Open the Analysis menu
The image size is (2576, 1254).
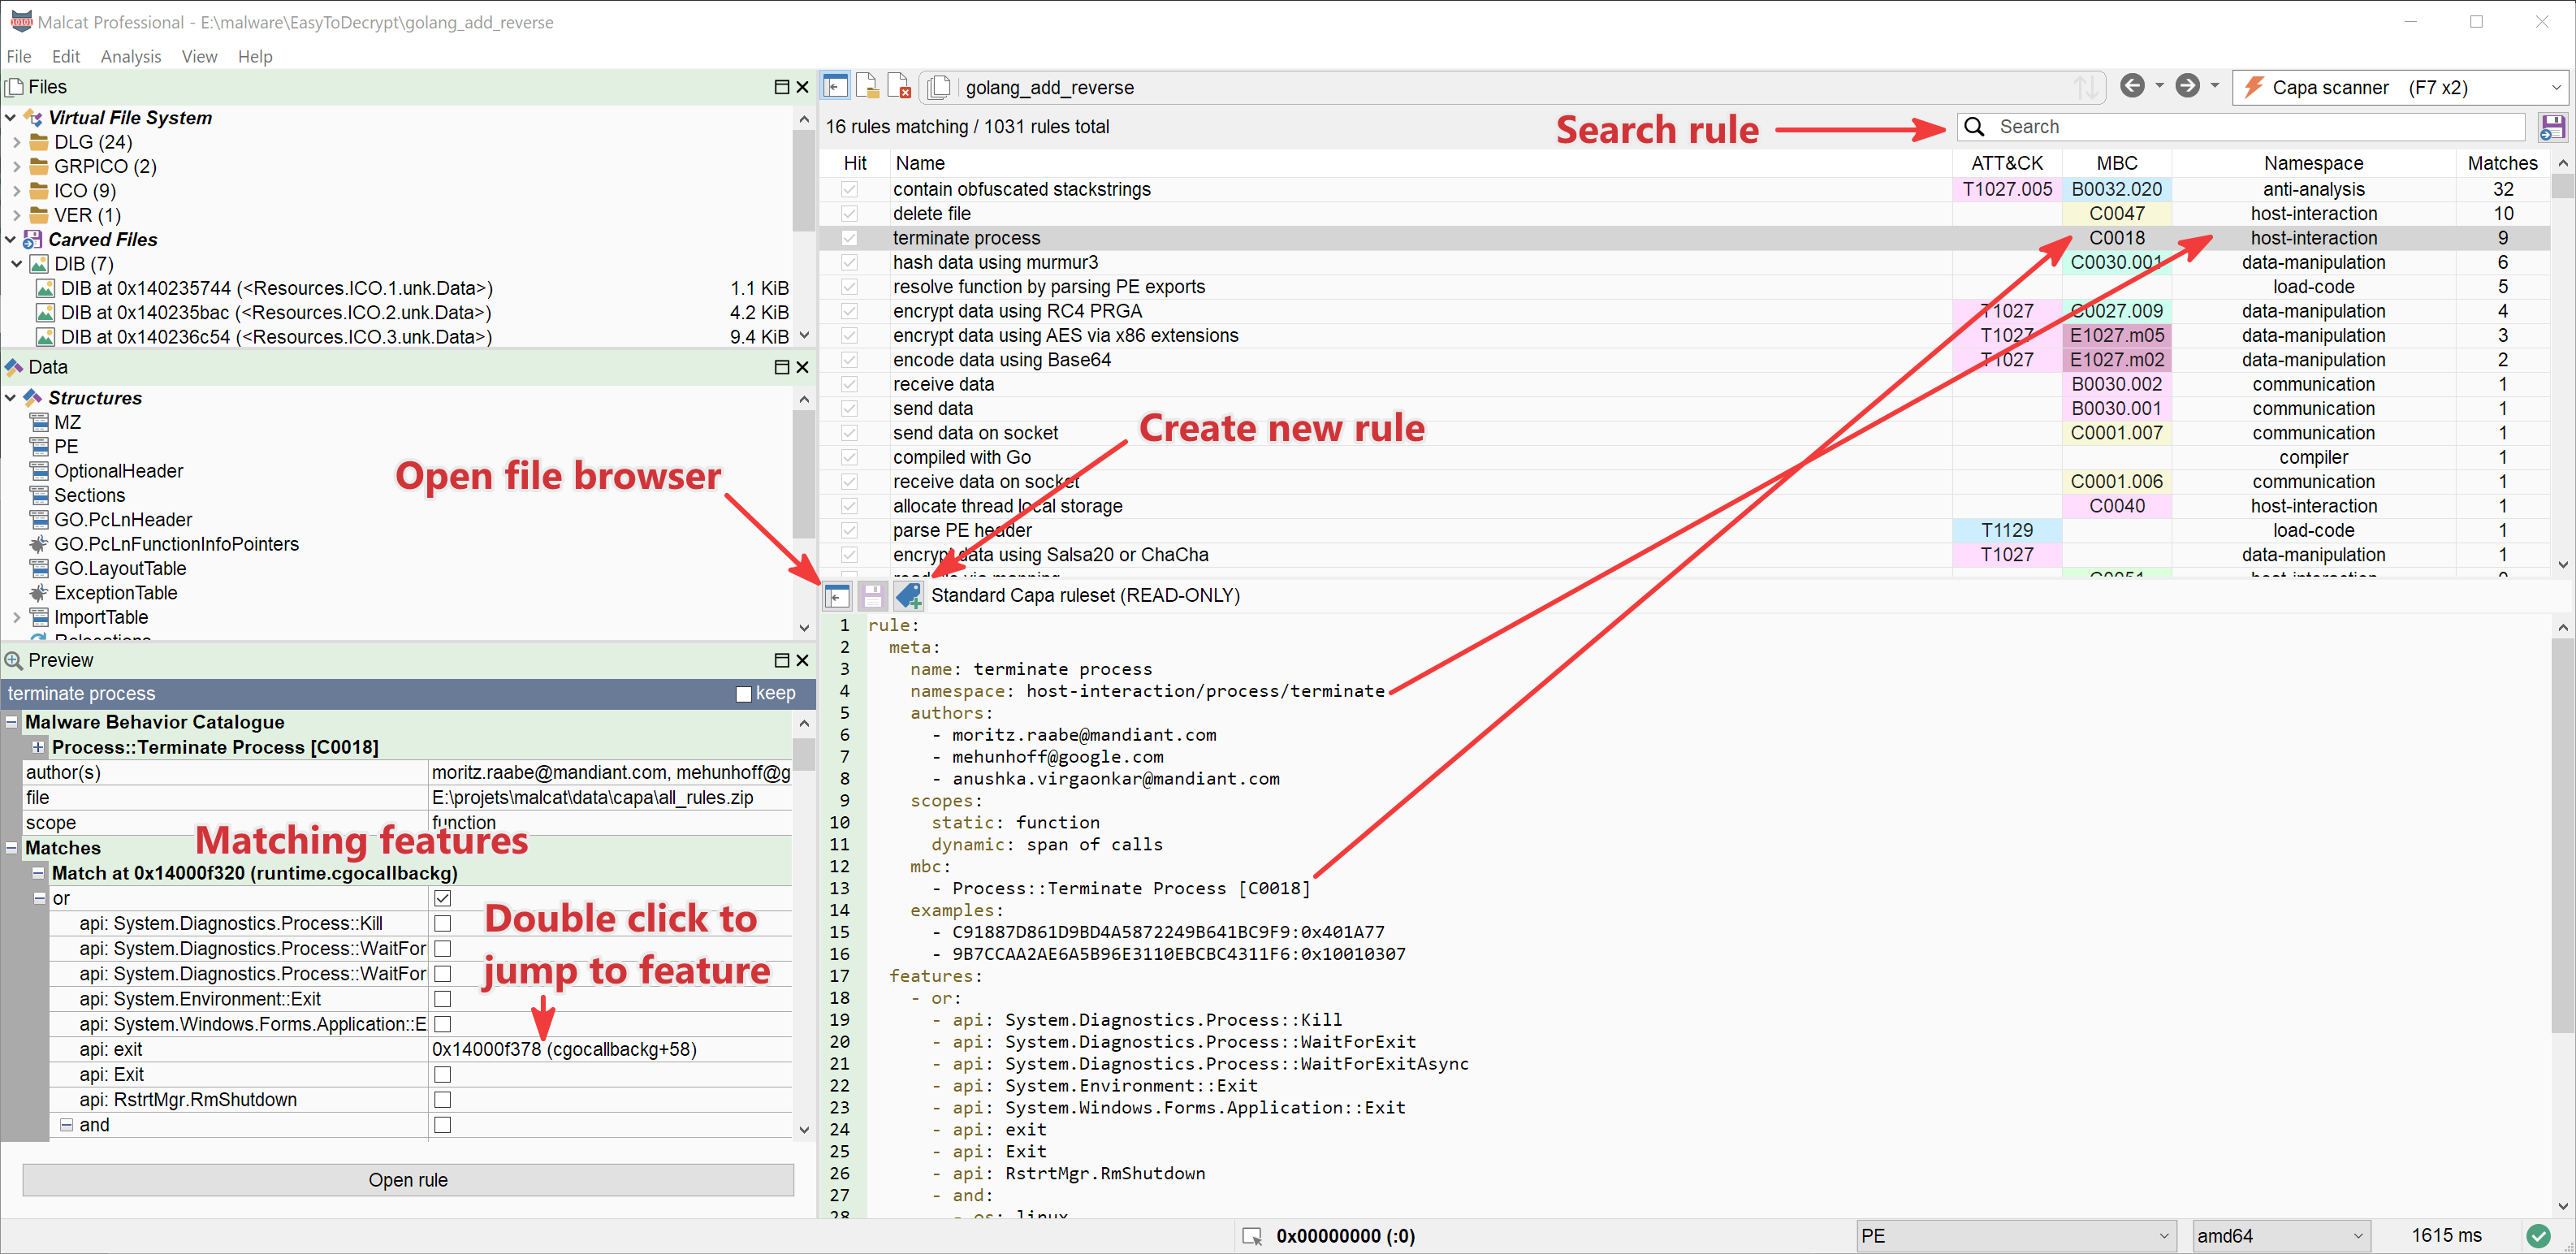point(131,56)
